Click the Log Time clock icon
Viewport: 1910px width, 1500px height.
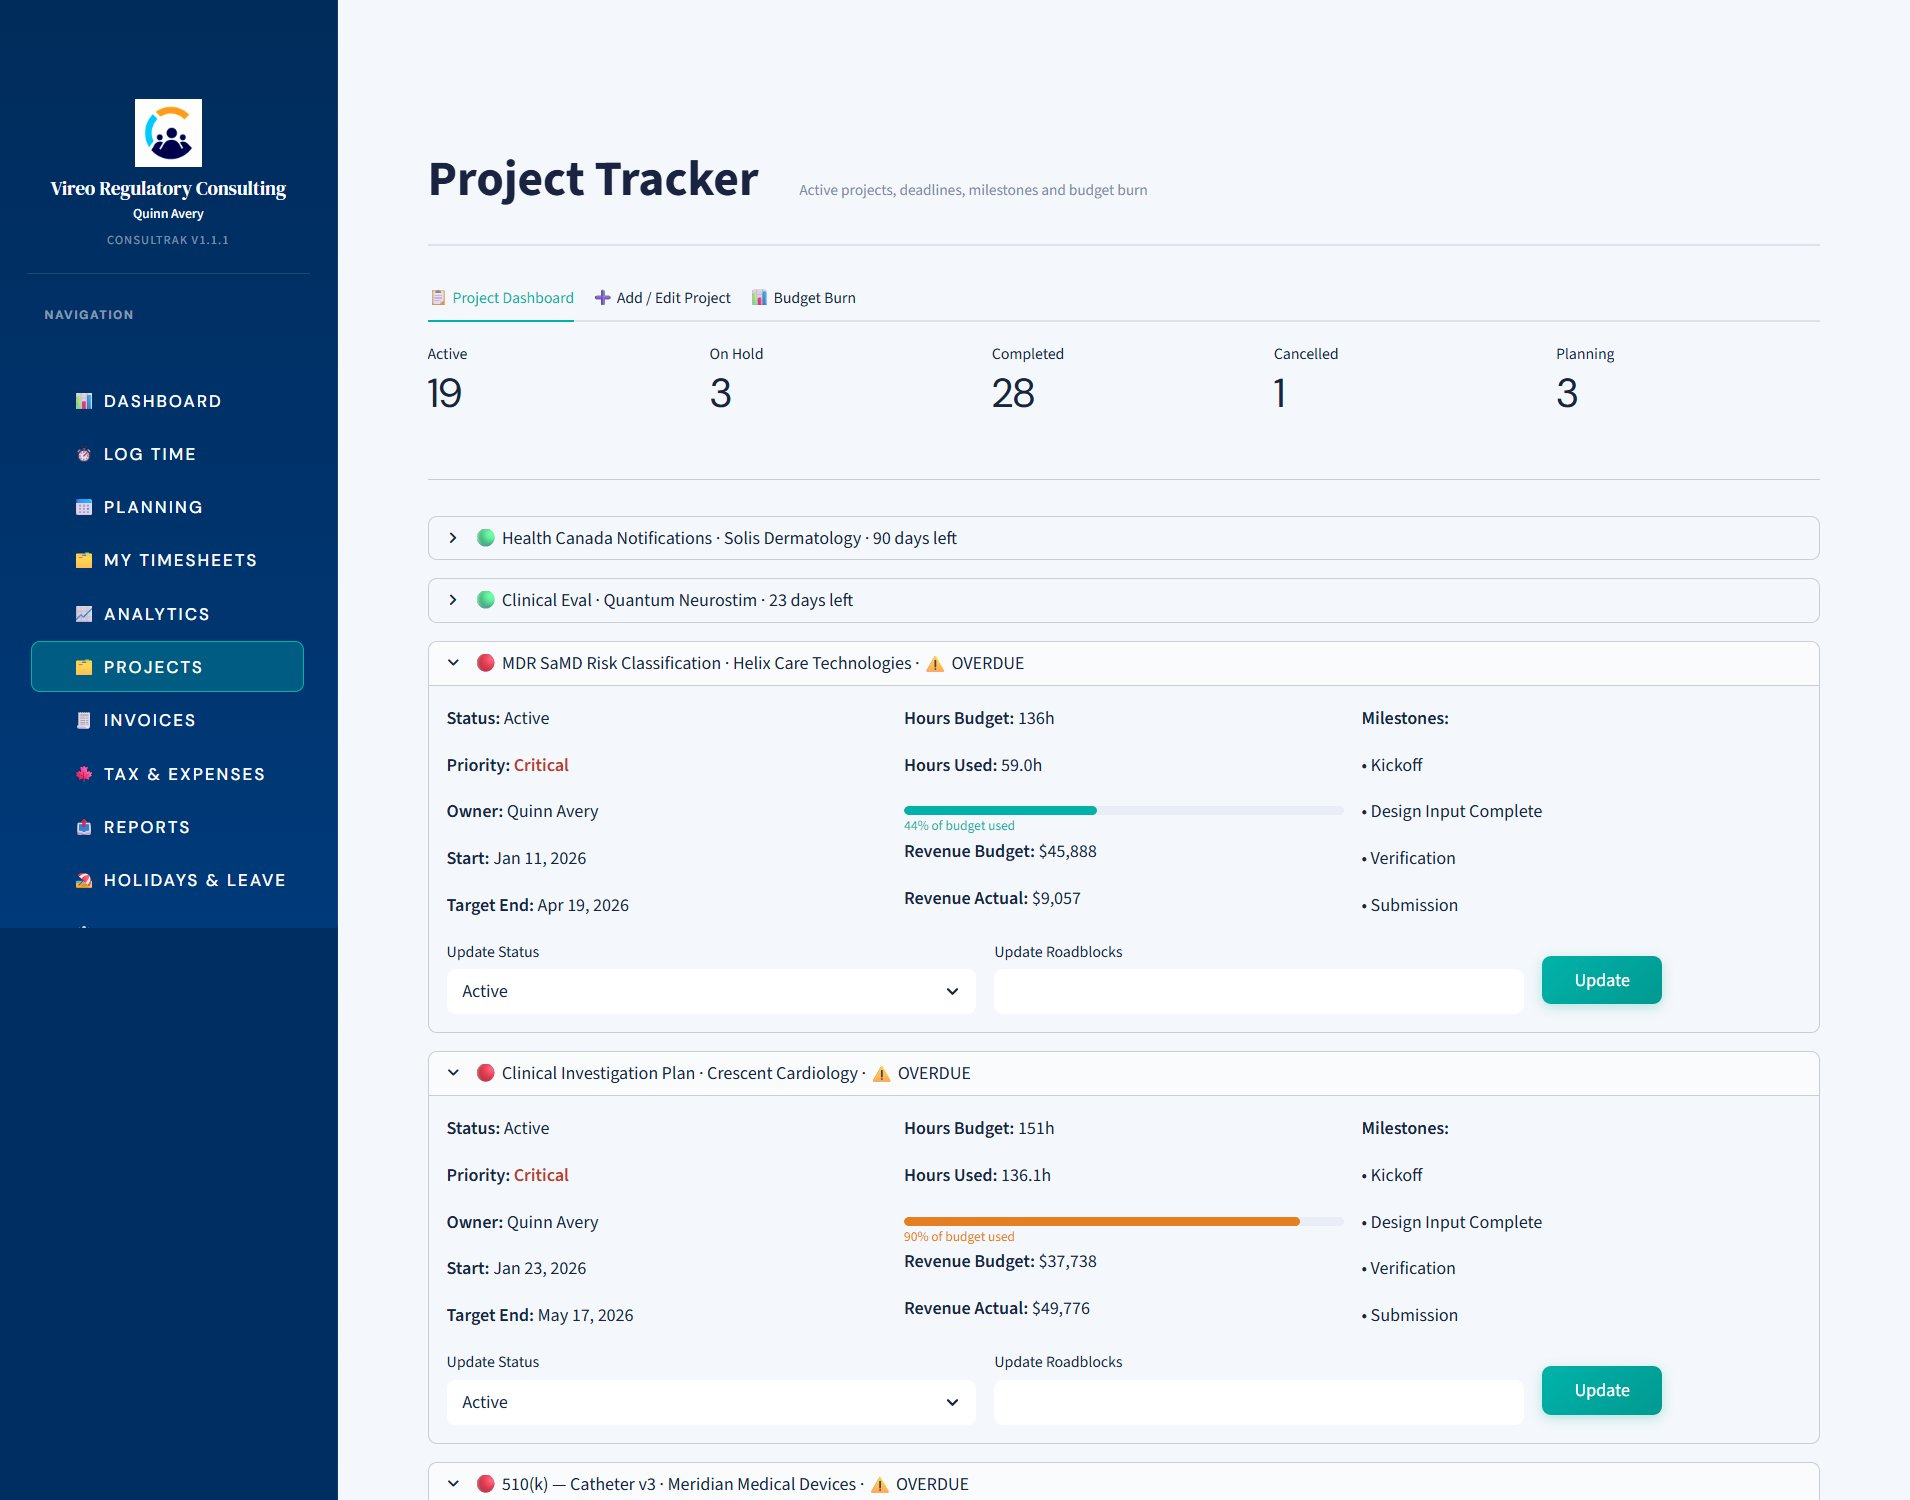pyautogui.click(x=84, y=454)
